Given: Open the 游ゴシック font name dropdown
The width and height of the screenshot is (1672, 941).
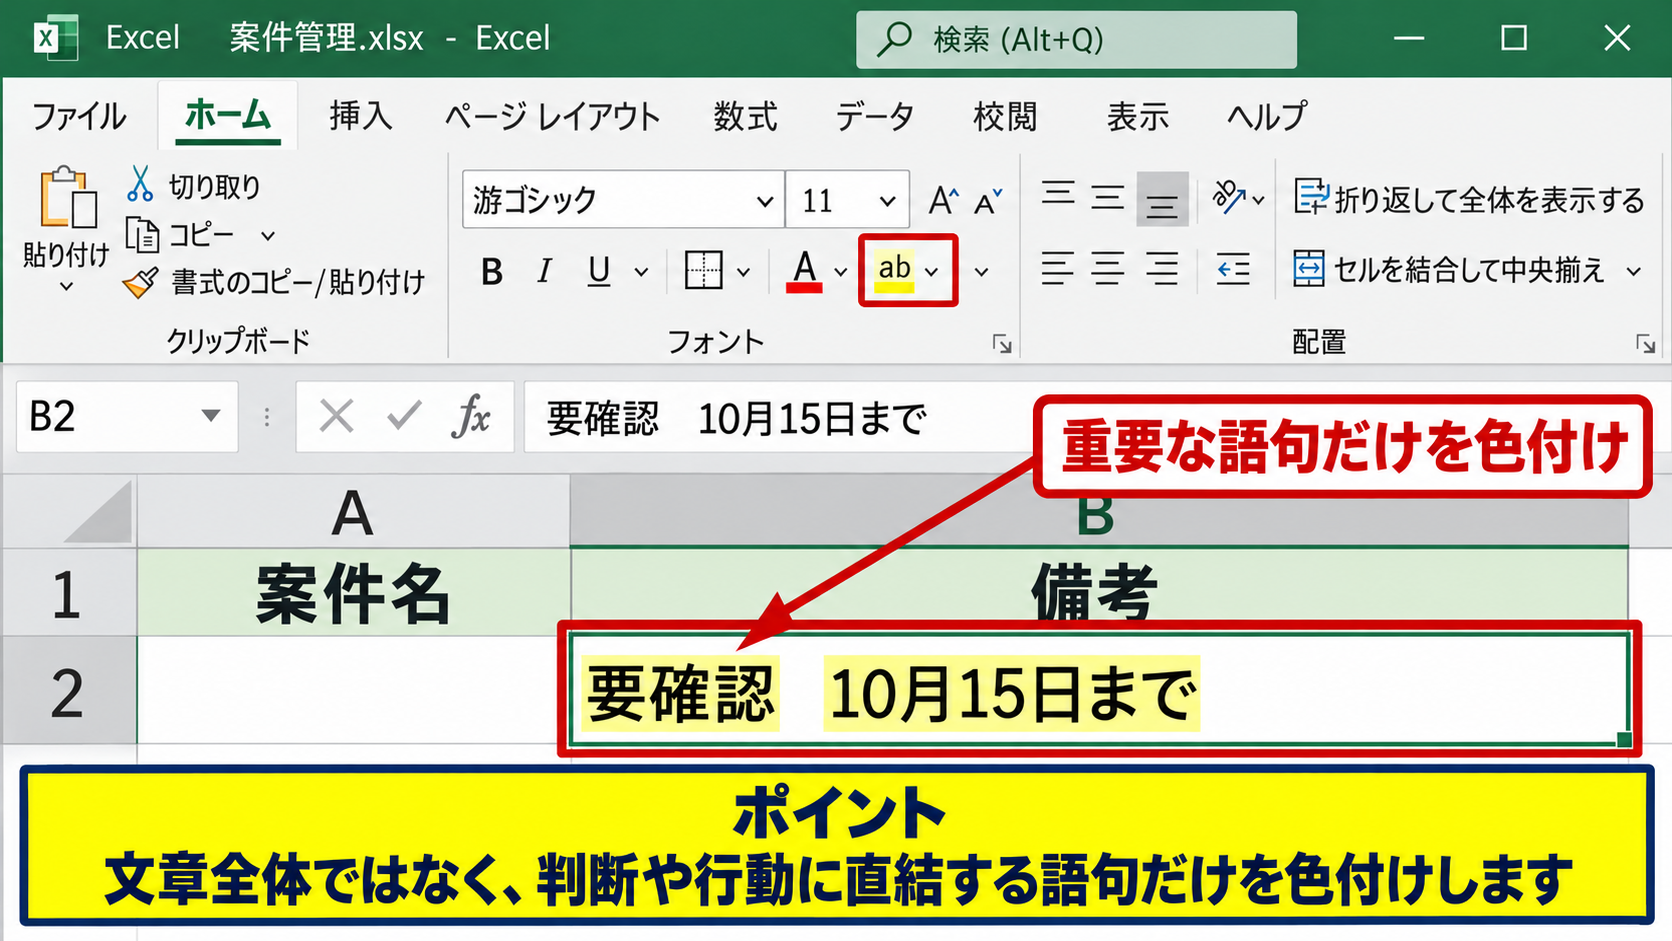Looking at the screenshot, I should coord(765,201).
